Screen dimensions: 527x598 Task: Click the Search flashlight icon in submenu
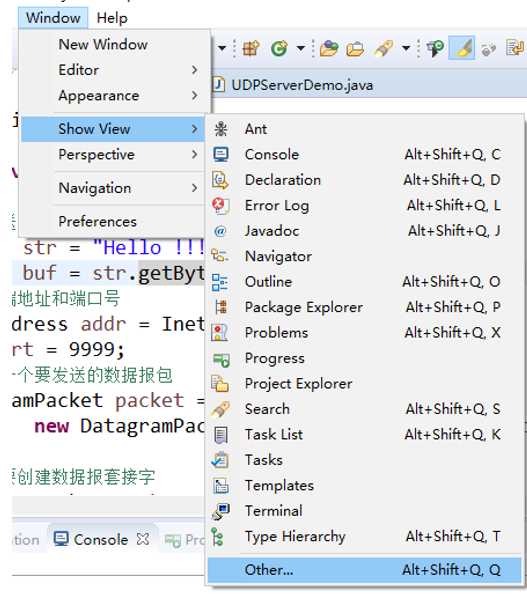tap(221, 409)
